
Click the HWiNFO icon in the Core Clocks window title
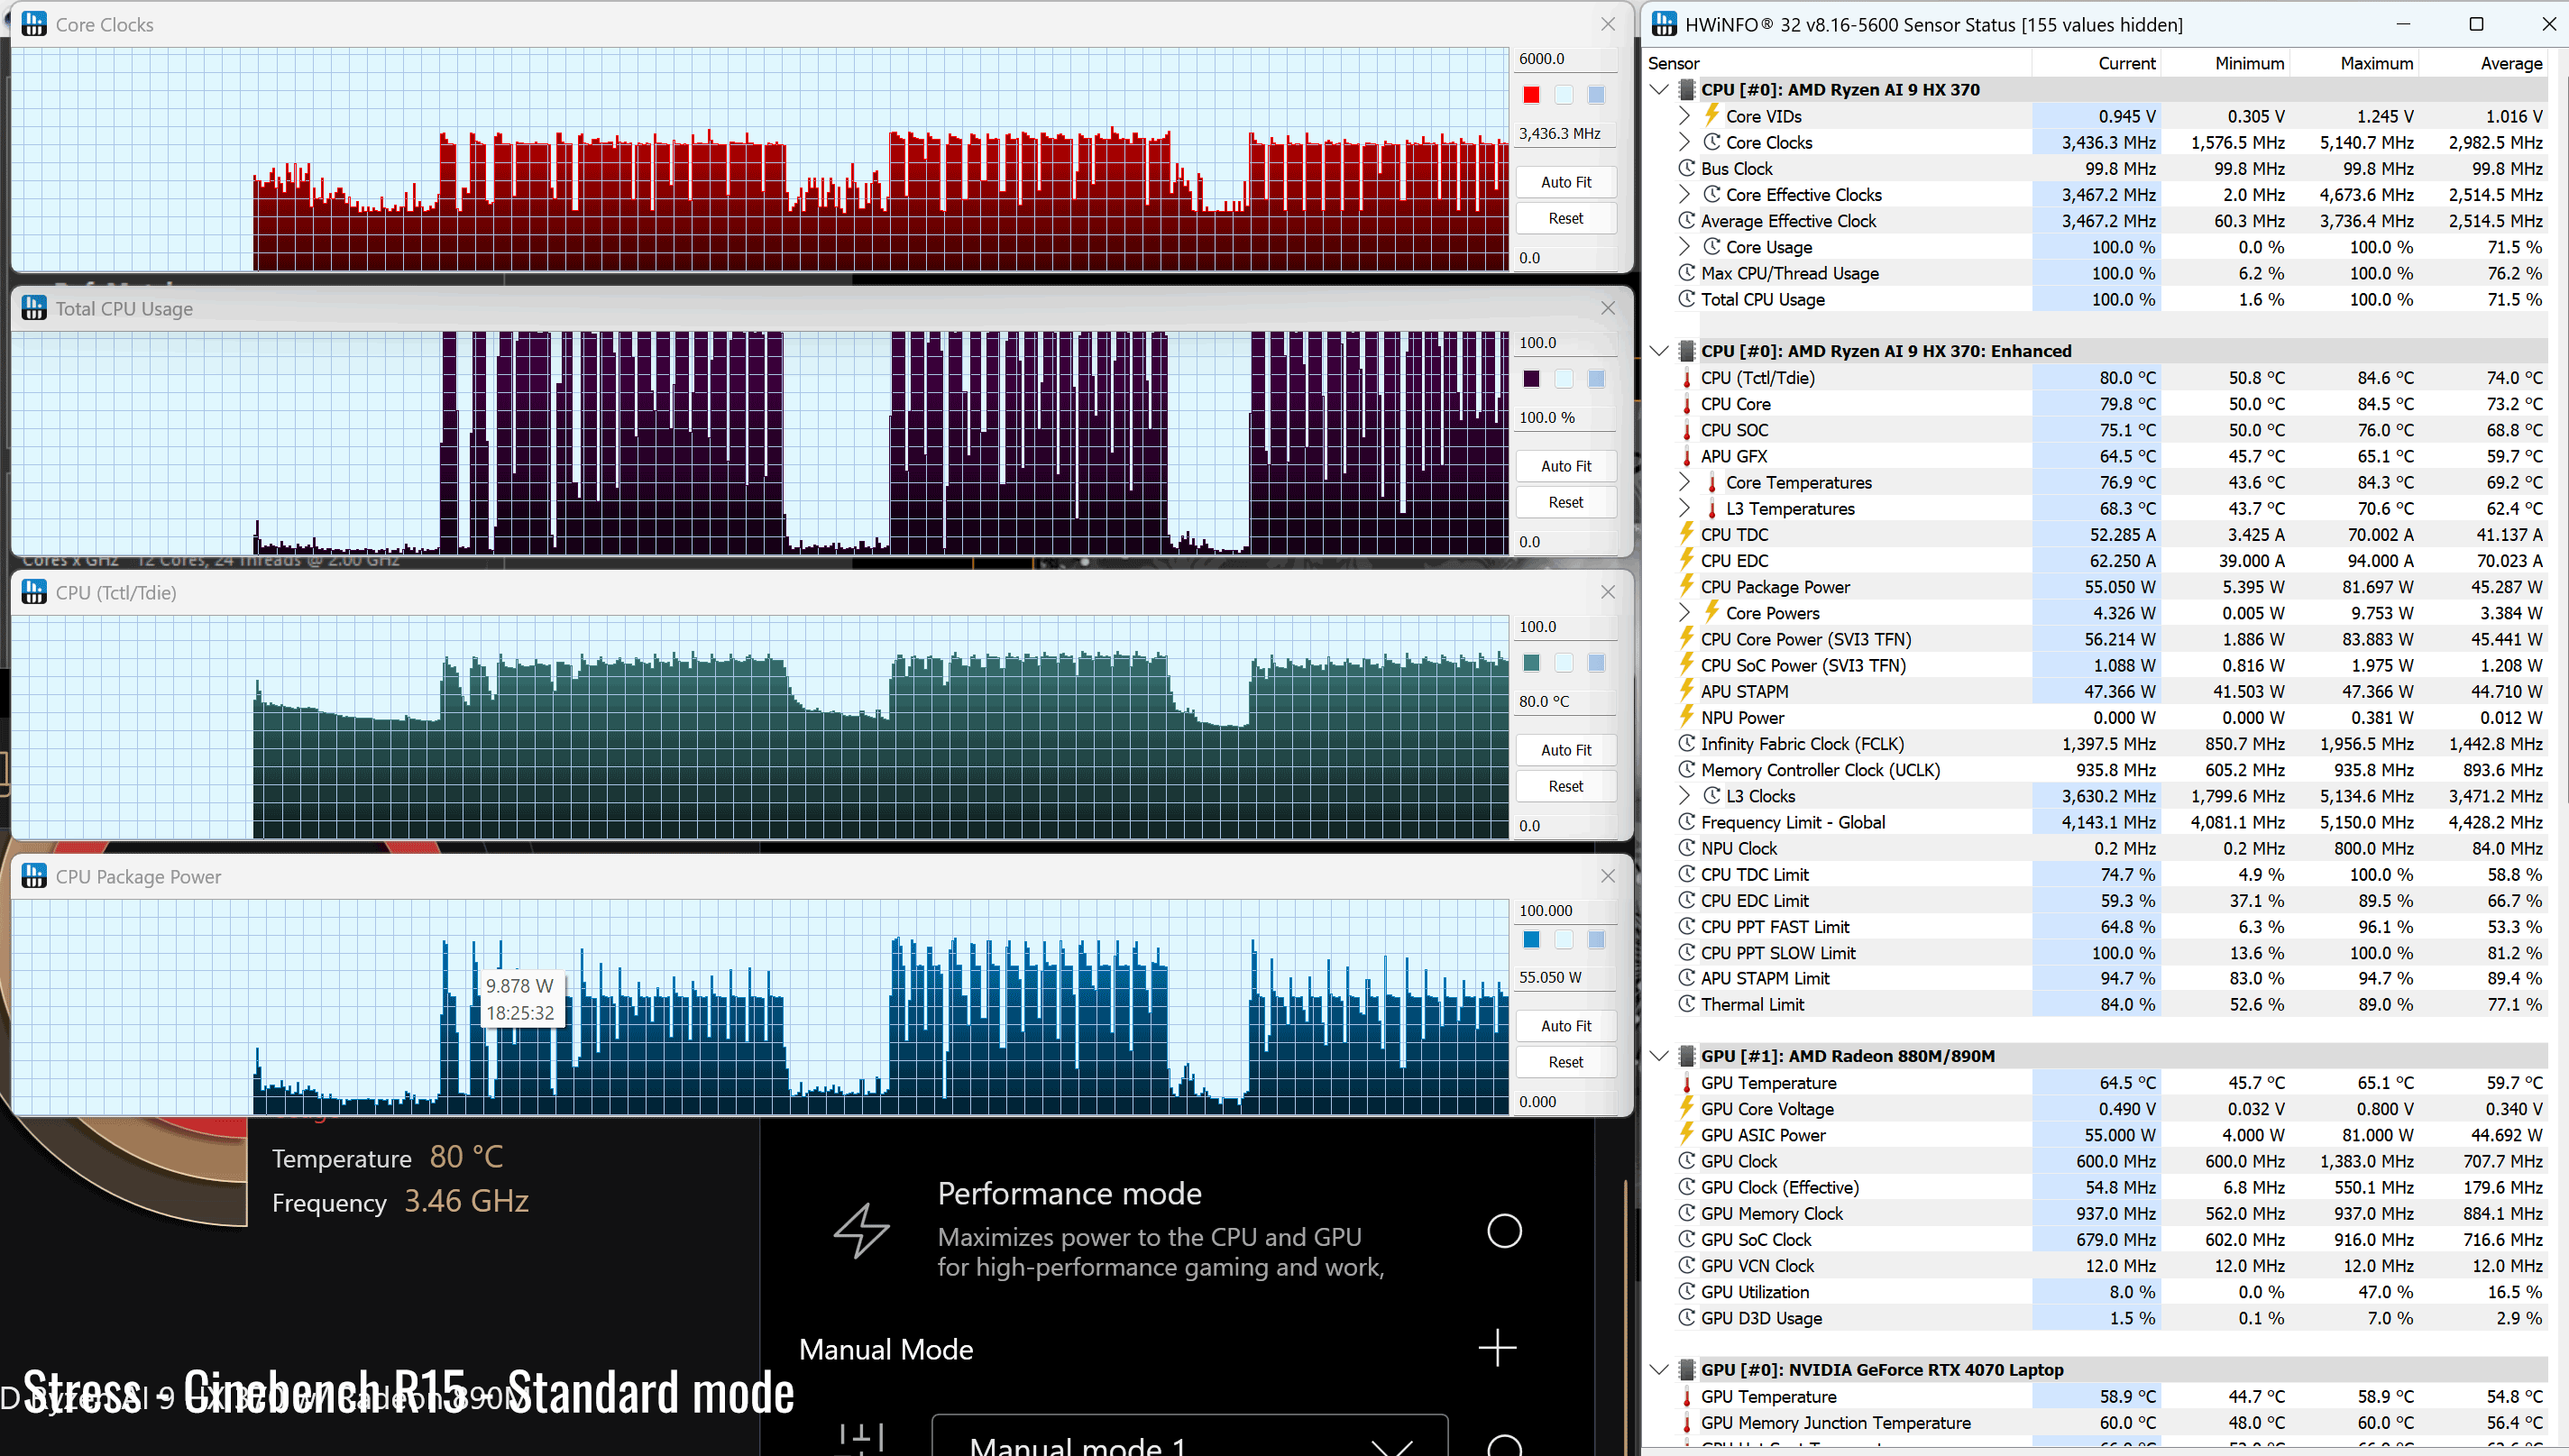coord(34,24)
